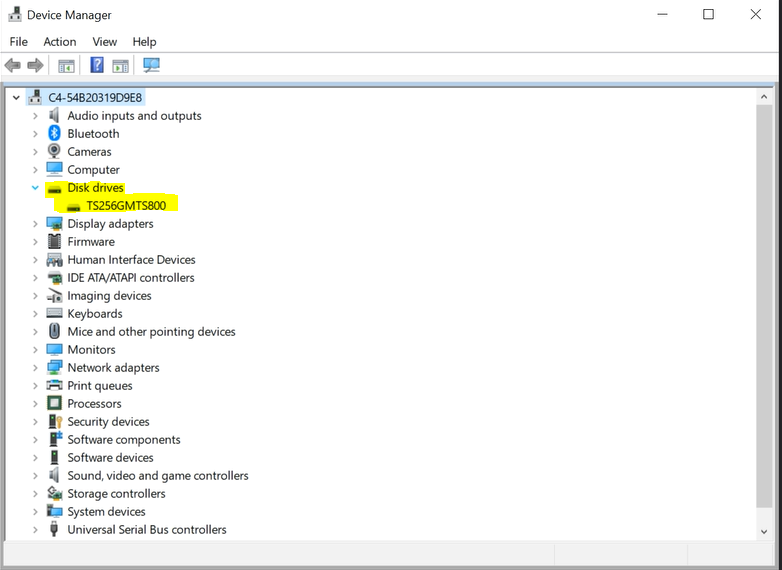Screen dimensions: 782x570
Task: Click the Network adapters icon
Action: (x=54, y=368)
